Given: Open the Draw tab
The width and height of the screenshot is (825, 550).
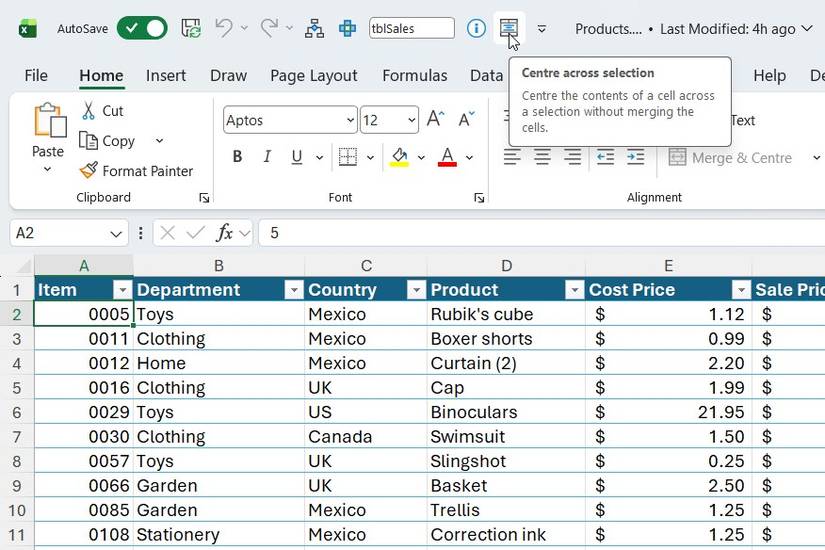Looking at the screenshot, I should 228,75.
